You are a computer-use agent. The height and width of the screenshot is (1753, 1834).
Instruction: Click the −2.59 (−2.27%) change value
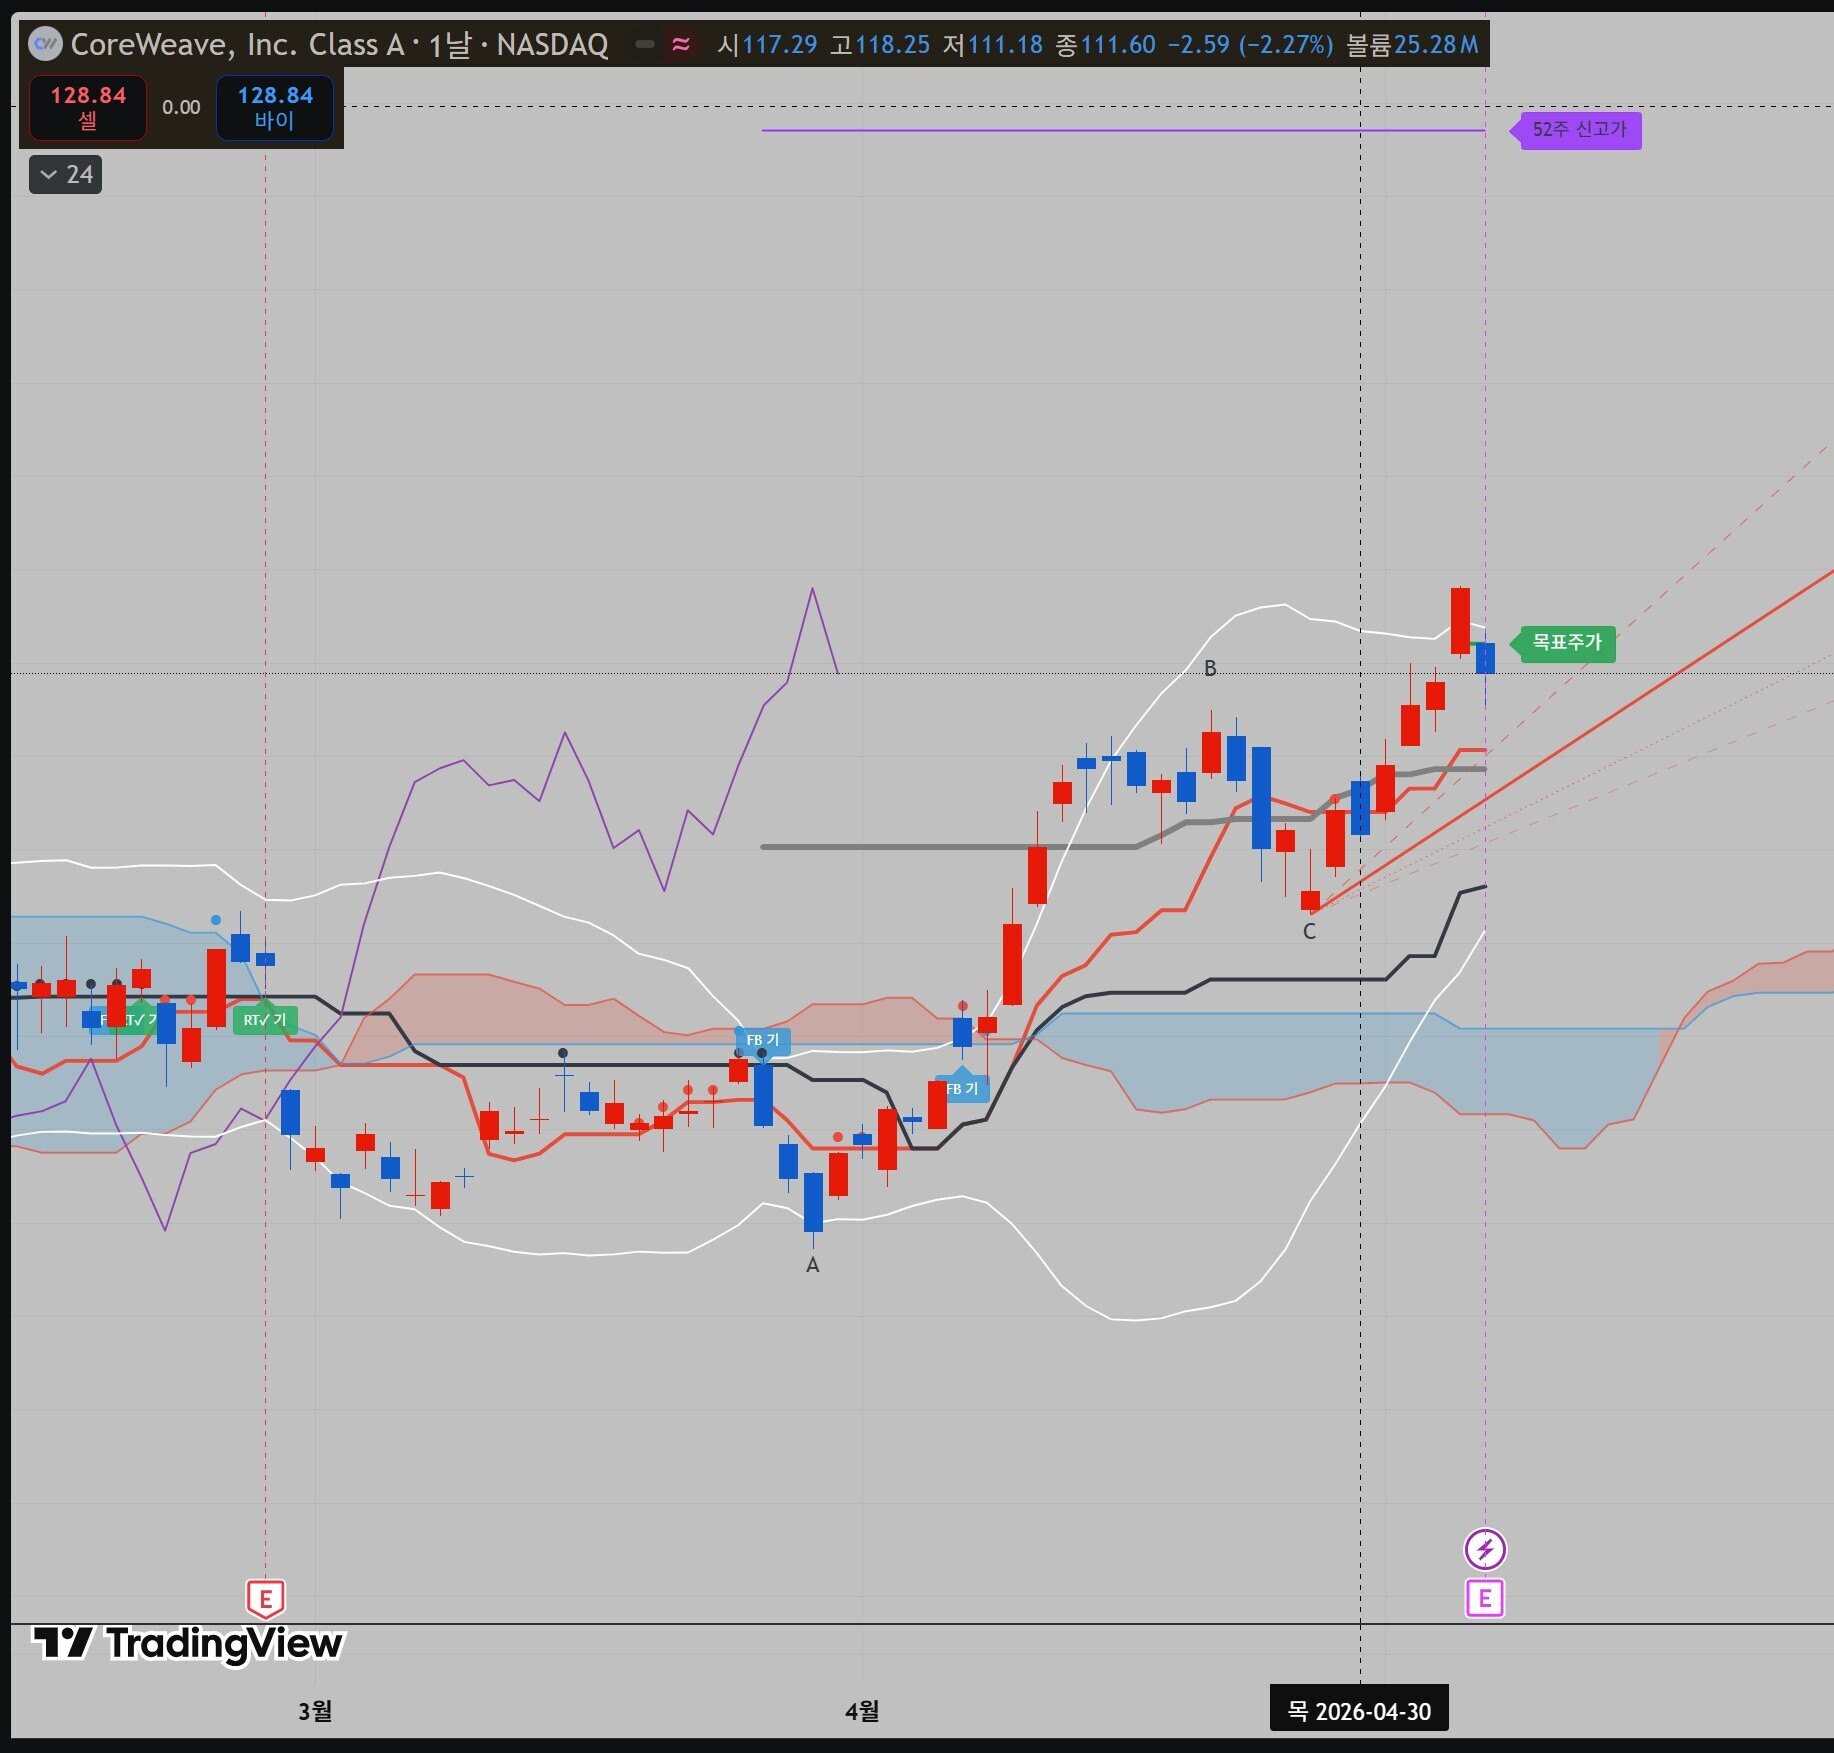pyautogui.click(x=1250, y=45)
